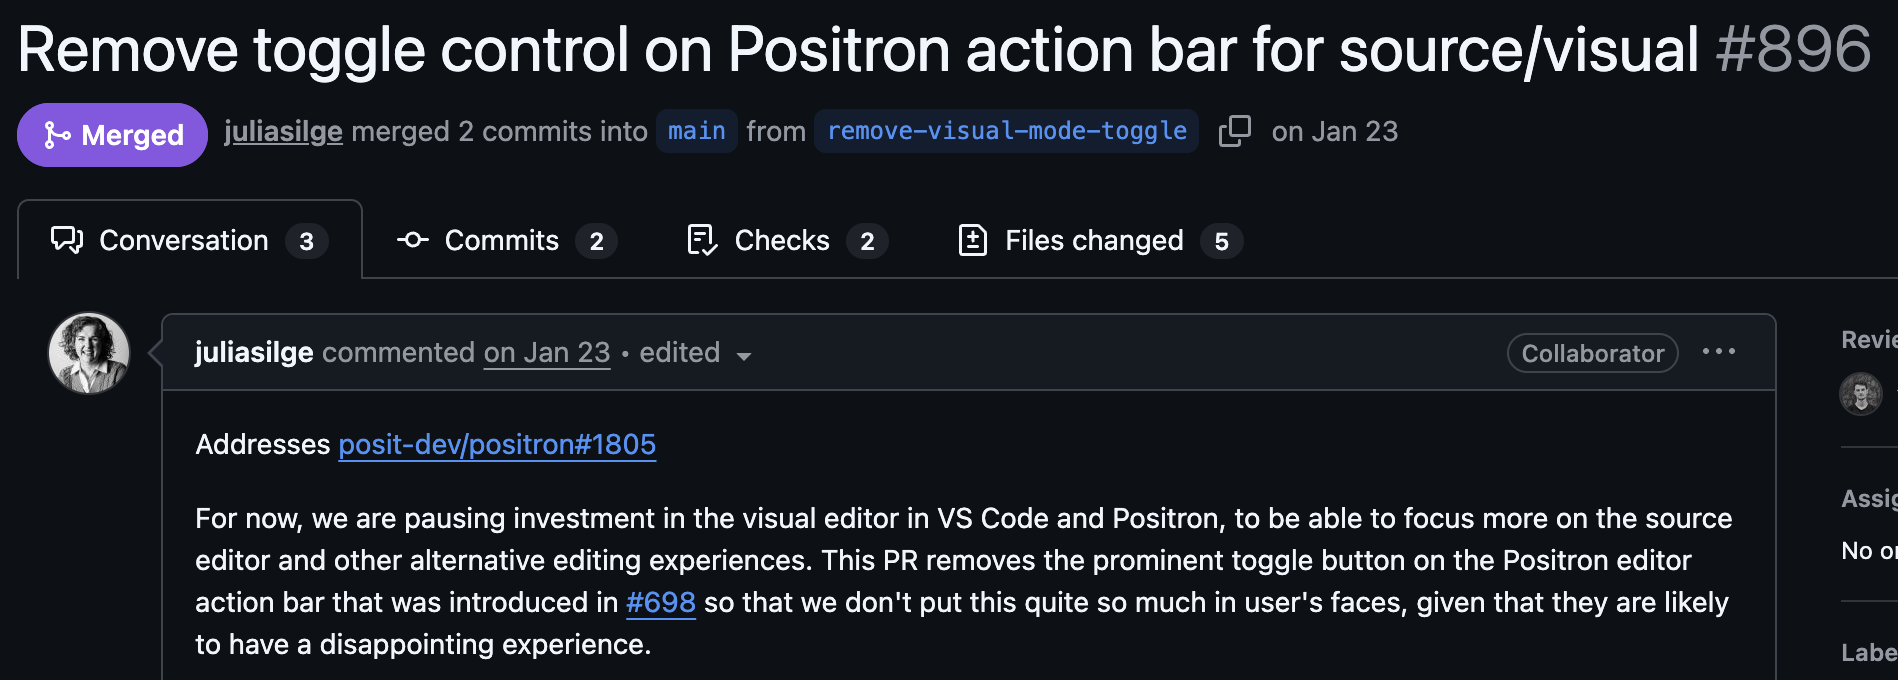Click the Merged status badge
The height and width of the screenshot is (680, 1898).
pyautogui.click(x=112, y=135)
